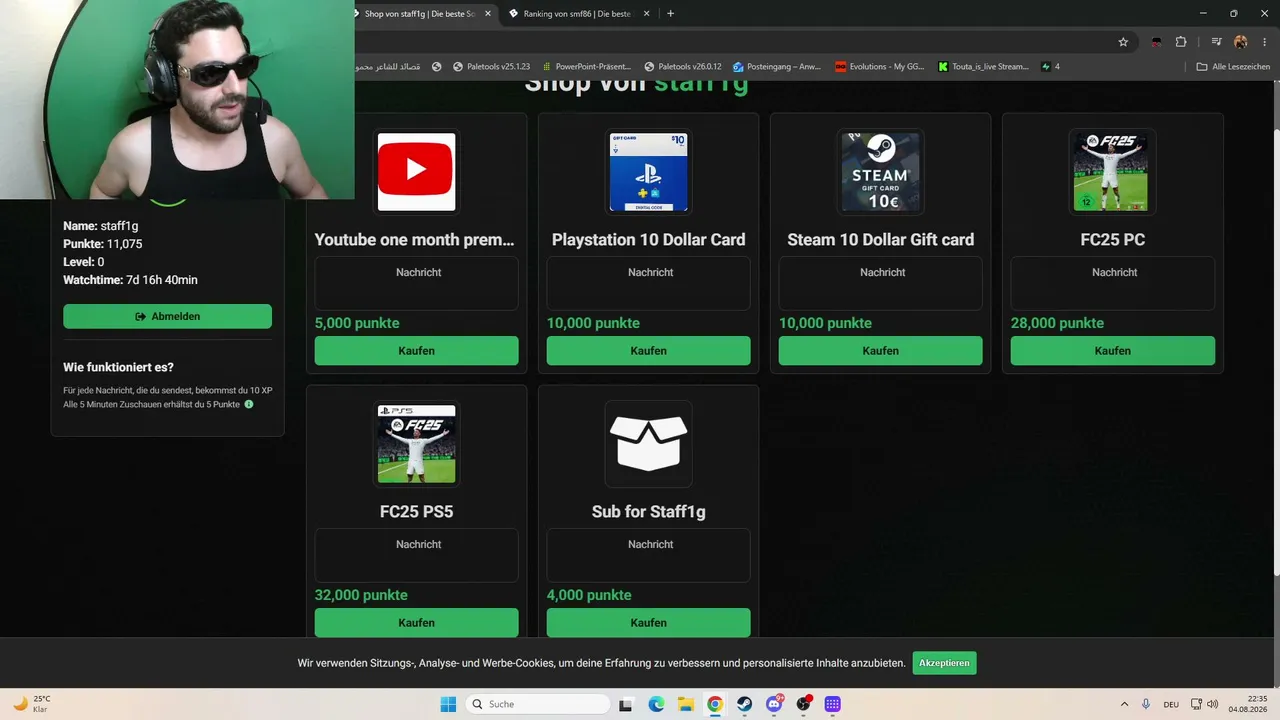
Task: Click the FC25 PC cover image
Action: 1112,172
